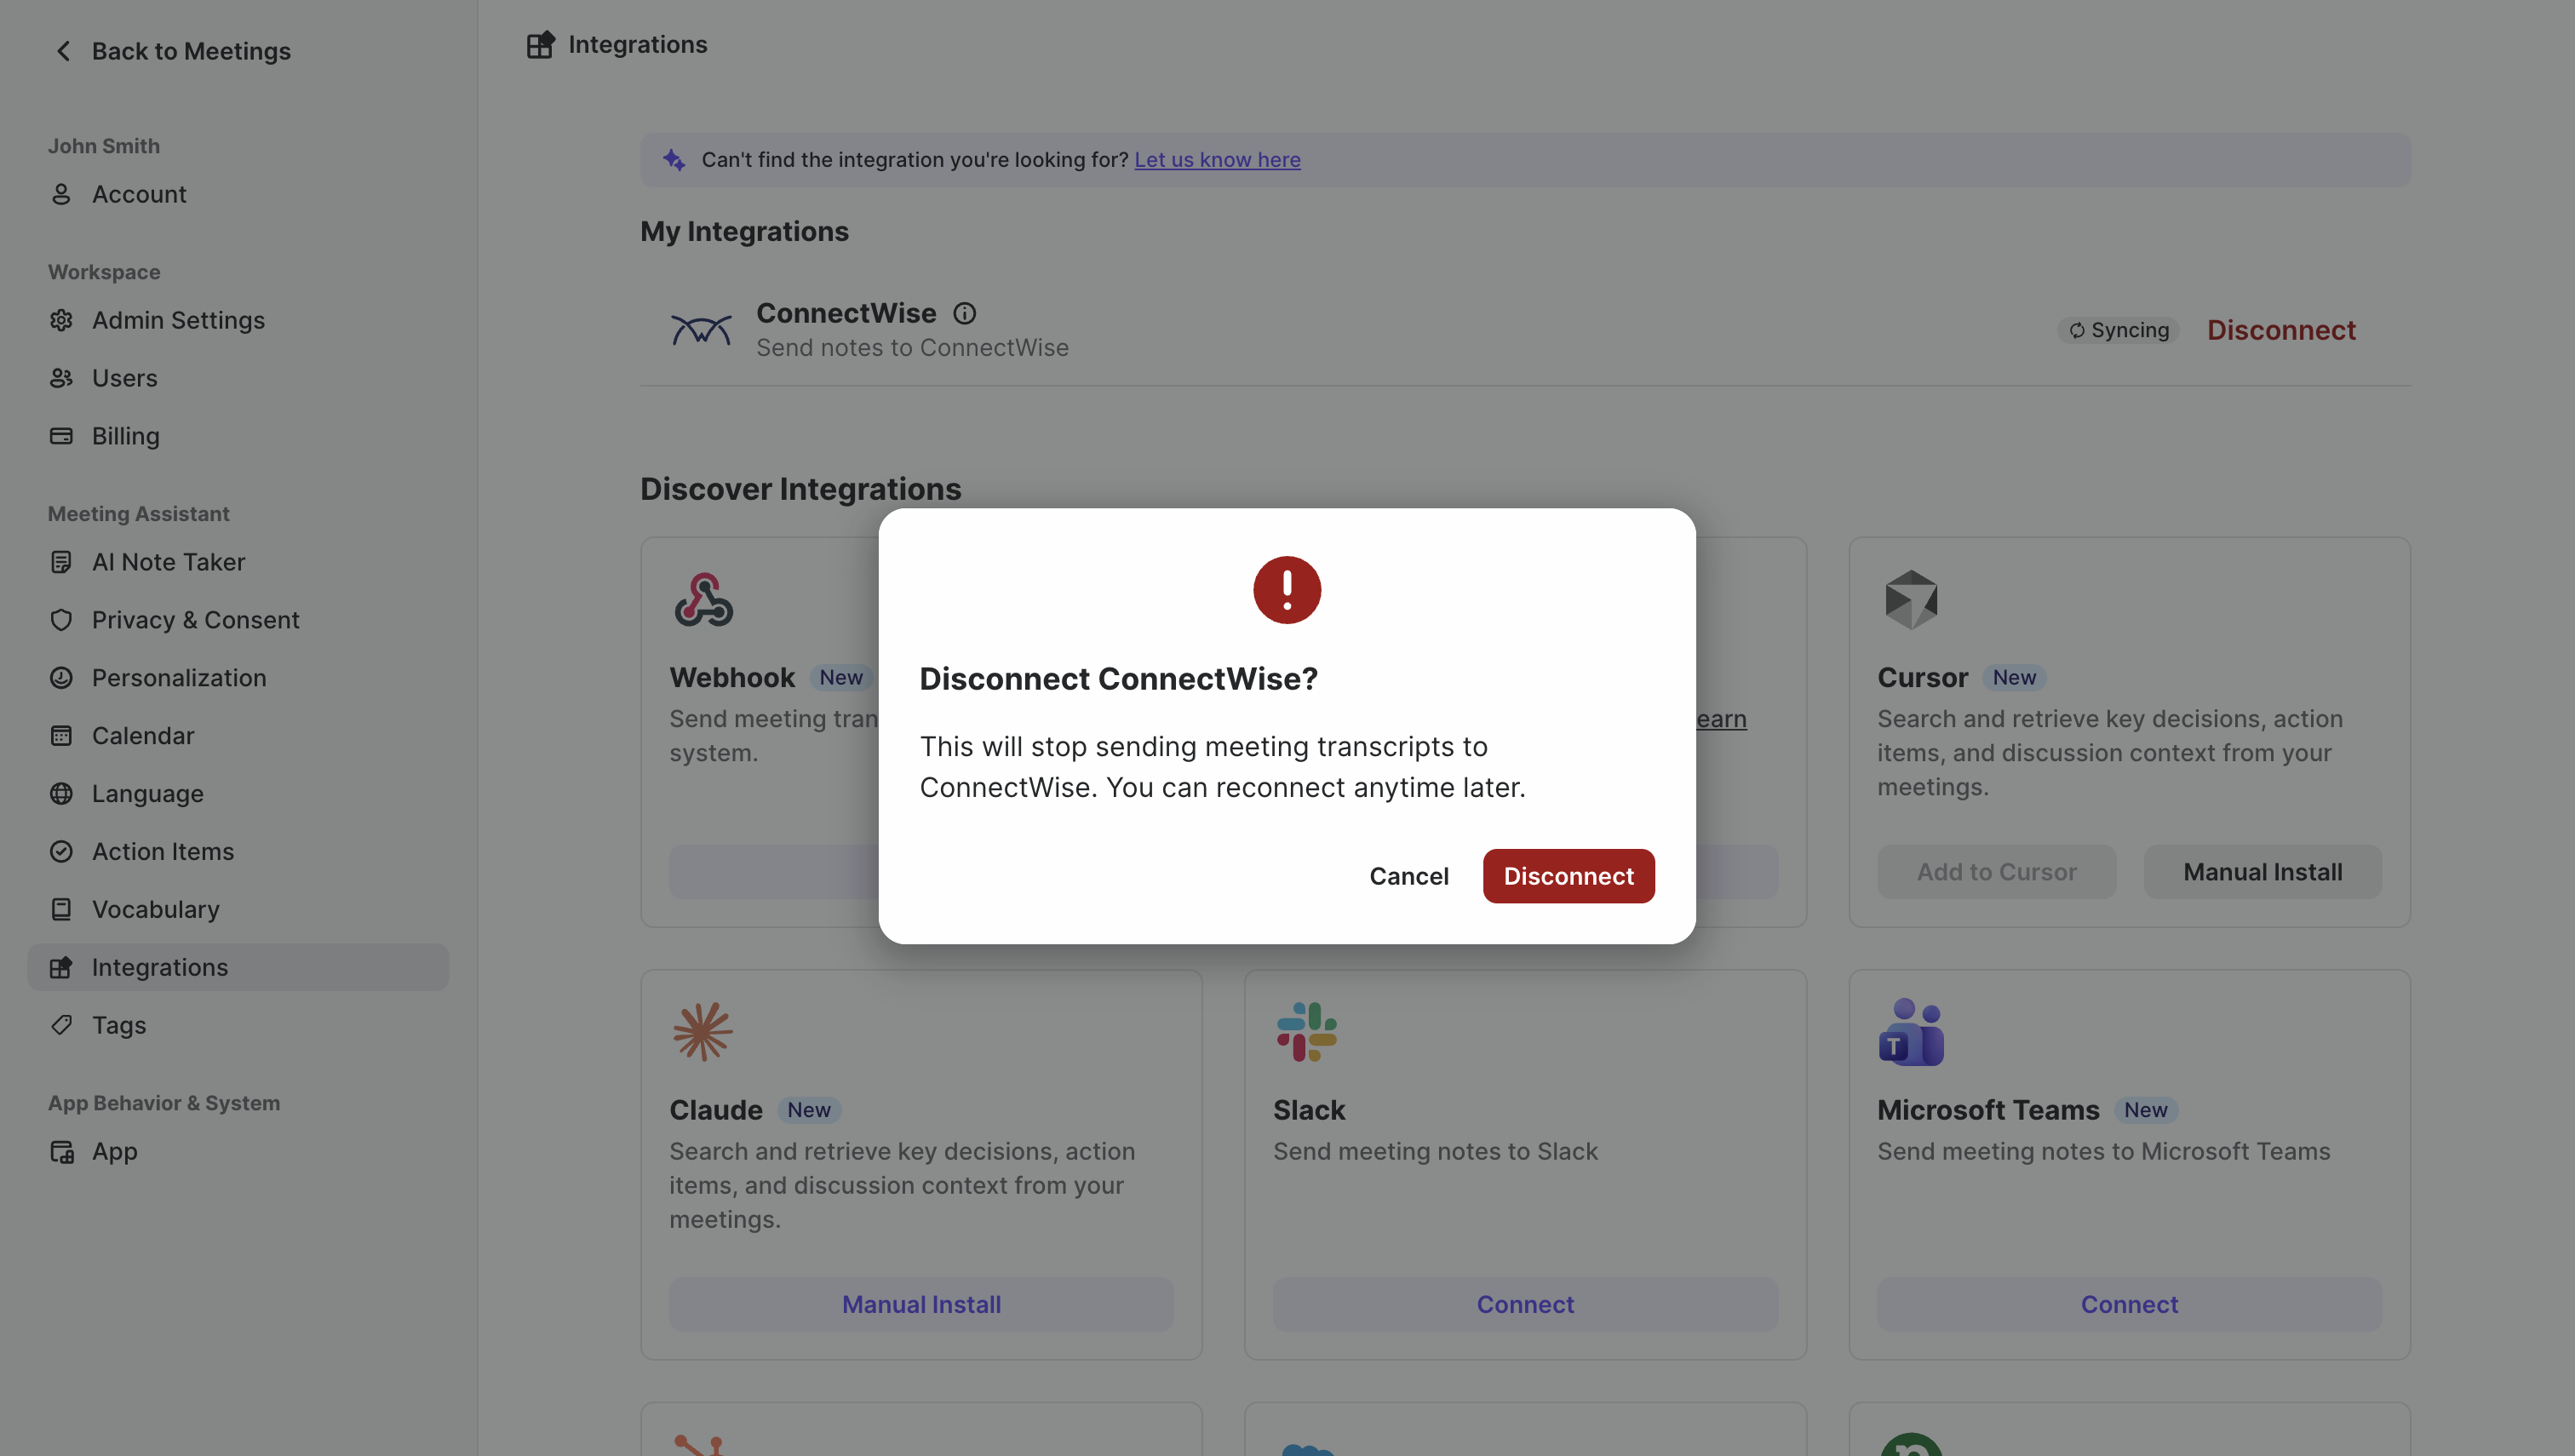This screenshot has height=1456, width=2575.
Task: Cancel the disconnect dialog
Action: [1408, 876]
